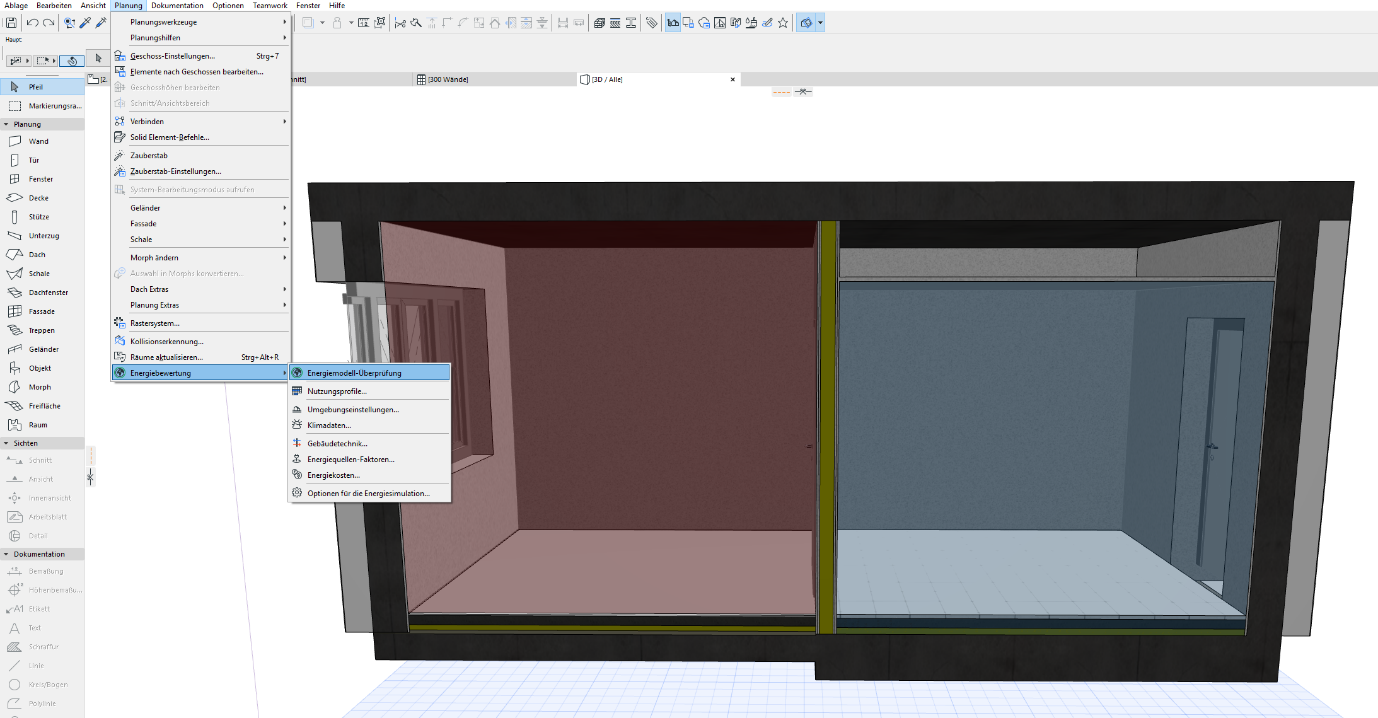Viewport: 1378px width, 718px height.
Task: Open Energiemodell-Überprüfung from submenu
Action: tap(354, 373)
